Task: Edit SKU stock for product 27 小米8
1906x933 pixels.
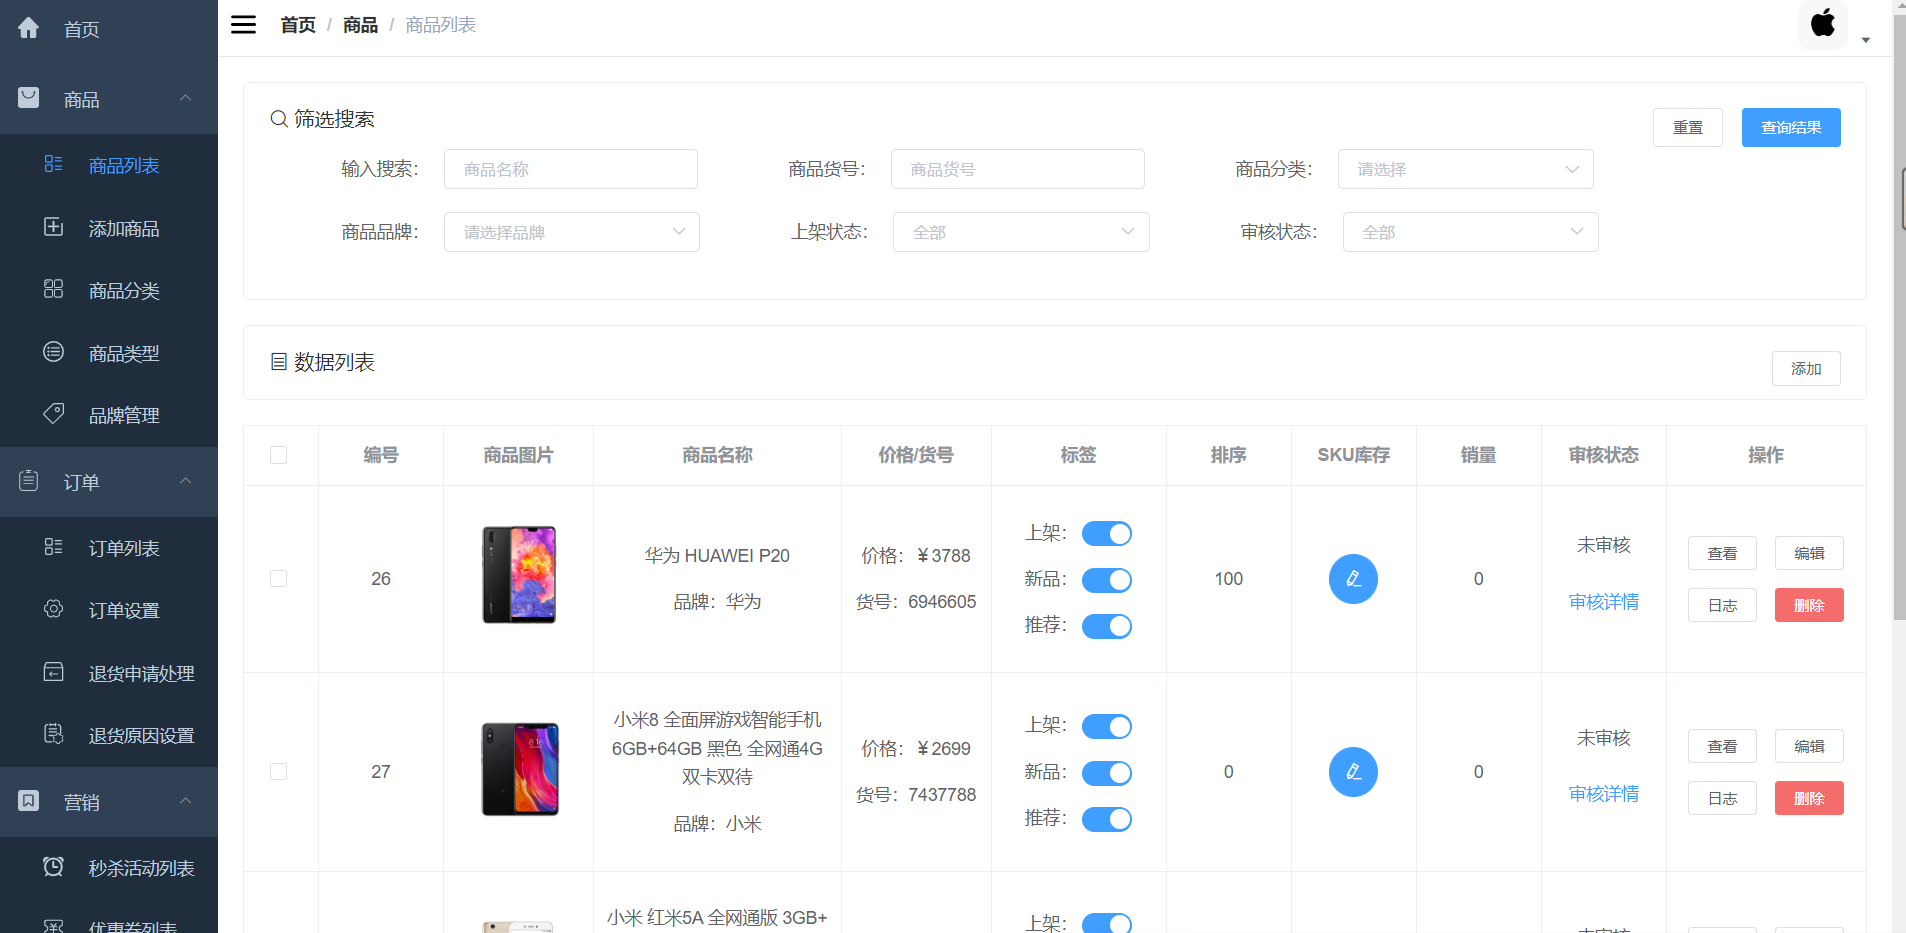Action: (x=1353, y=772)
